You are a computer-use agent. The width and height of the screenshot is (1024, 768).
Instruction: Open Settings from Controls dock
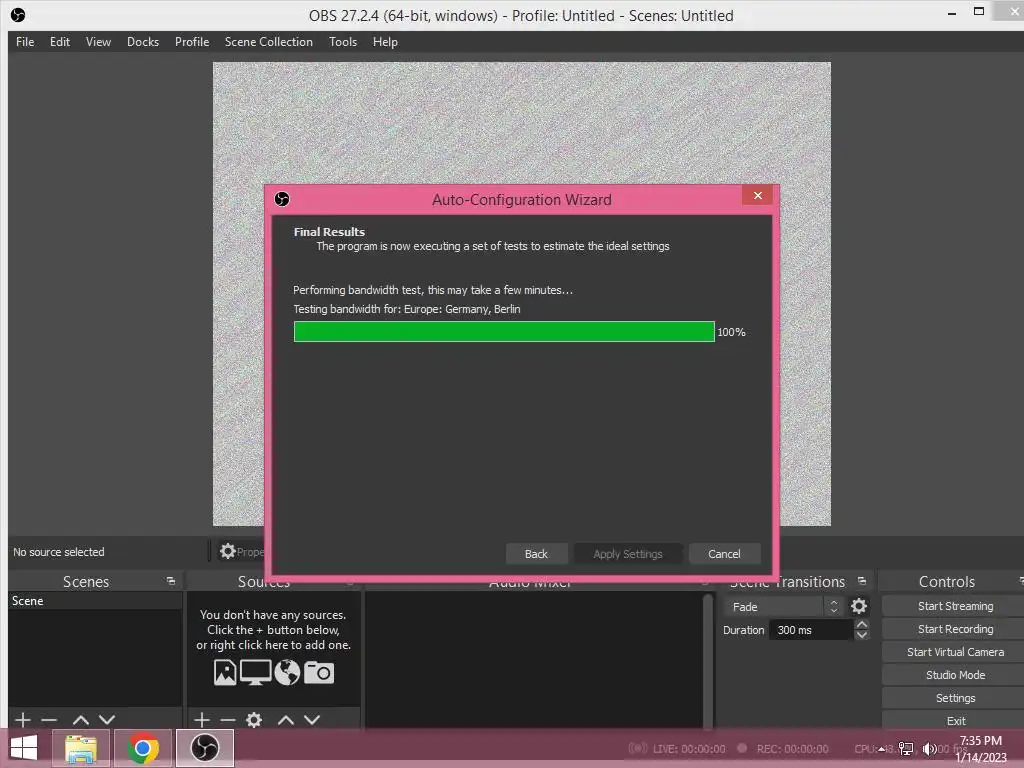(955, 698)
